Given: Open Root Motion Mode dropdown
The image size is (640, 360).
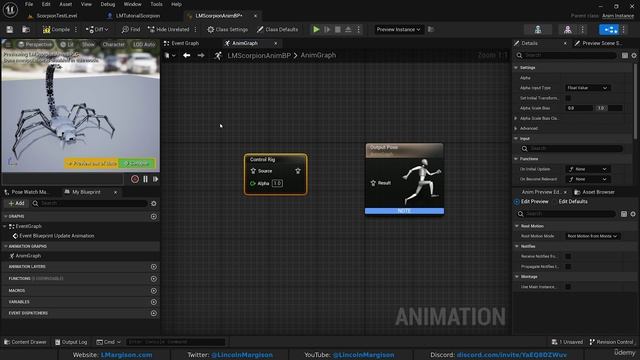Looking at the screenshot, I should [592, 236].
